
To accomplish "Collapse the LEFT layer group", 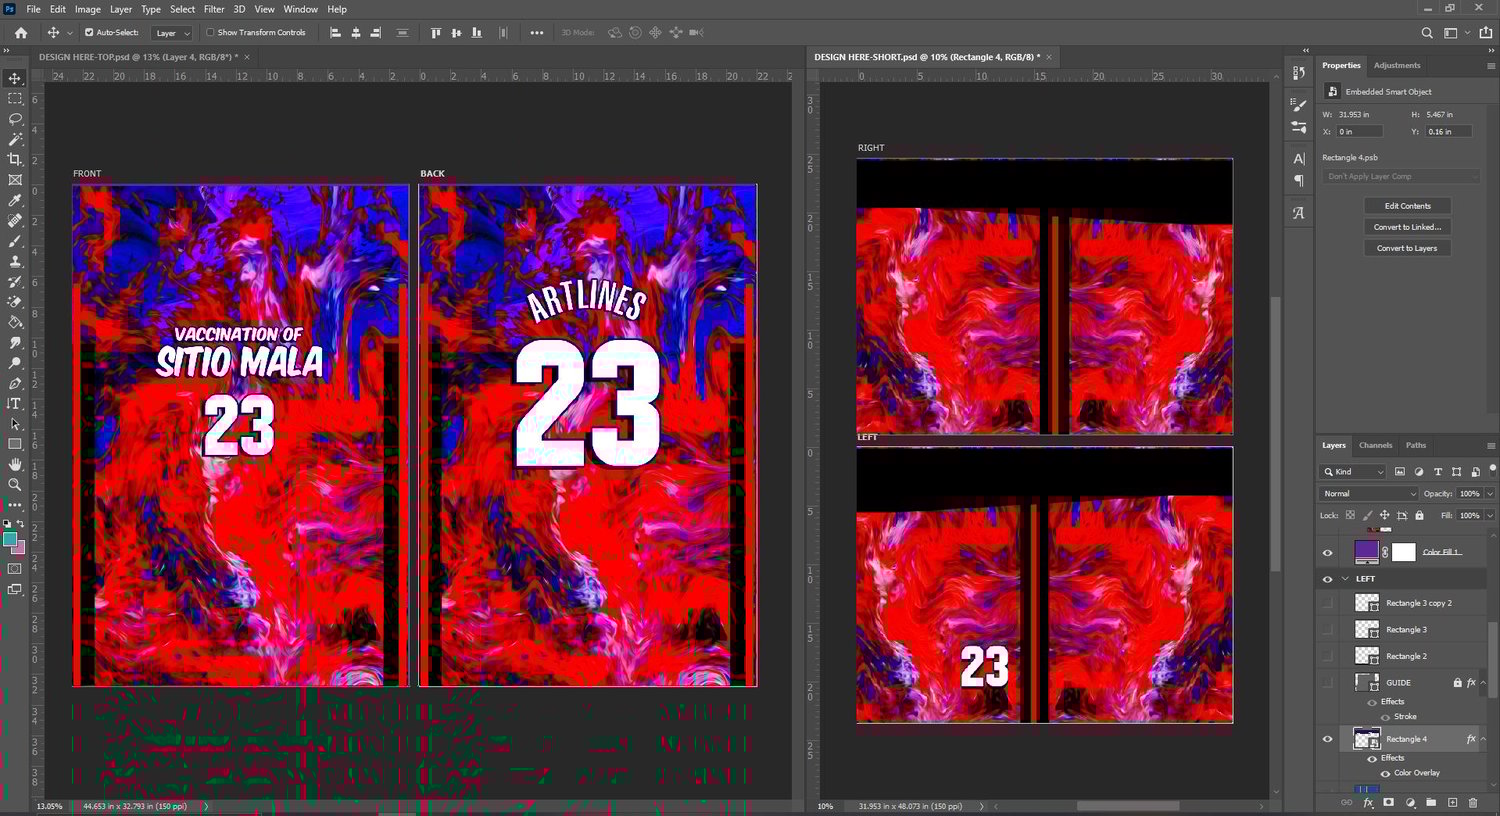I will (1345, 579).
